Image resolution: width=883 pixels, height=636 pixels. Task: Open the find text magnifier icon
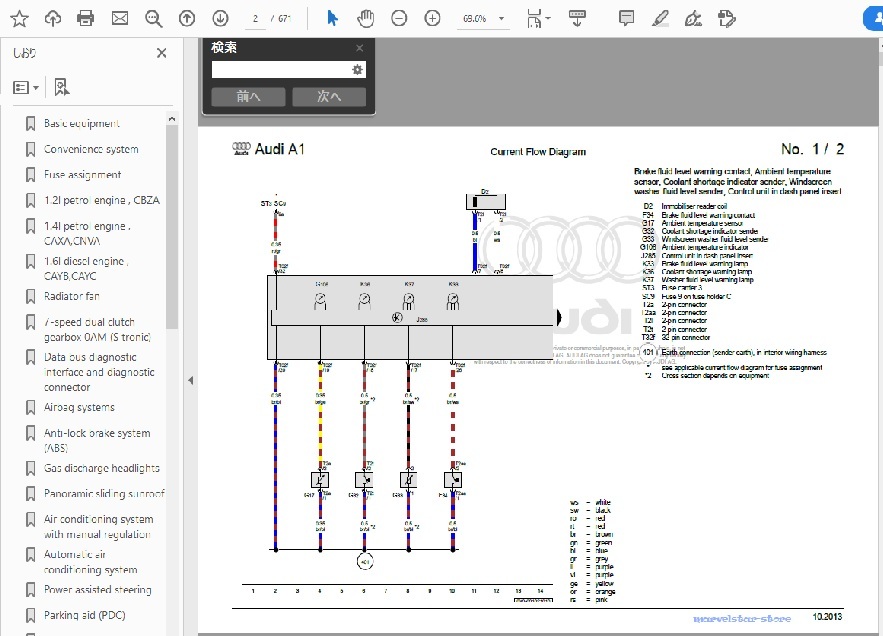point(153,19)
